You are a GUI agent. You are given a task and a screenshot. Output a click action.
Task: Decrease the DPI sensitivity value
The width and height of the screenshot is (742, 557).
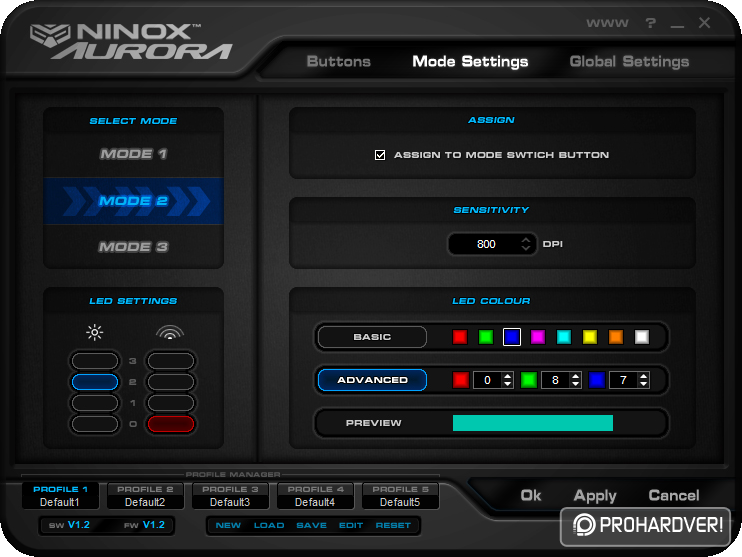click(x=526, y=248)
